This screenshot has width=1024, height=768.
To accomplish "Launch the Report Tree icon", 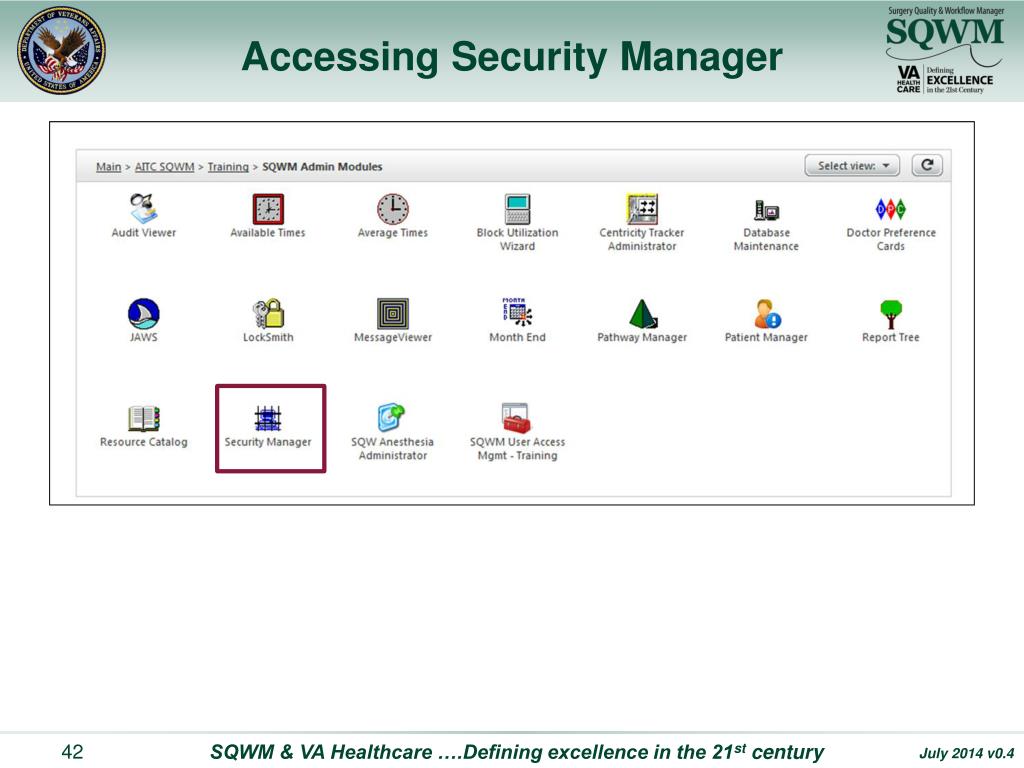I will (891, 314).
